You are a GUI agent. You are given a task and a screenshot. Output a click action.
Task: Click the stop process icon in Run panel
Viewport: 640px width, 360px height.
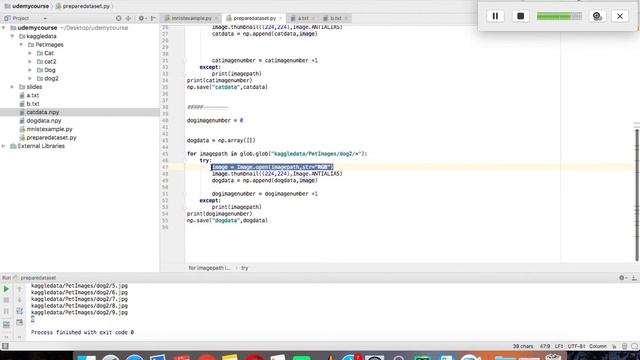coord(6,300)
